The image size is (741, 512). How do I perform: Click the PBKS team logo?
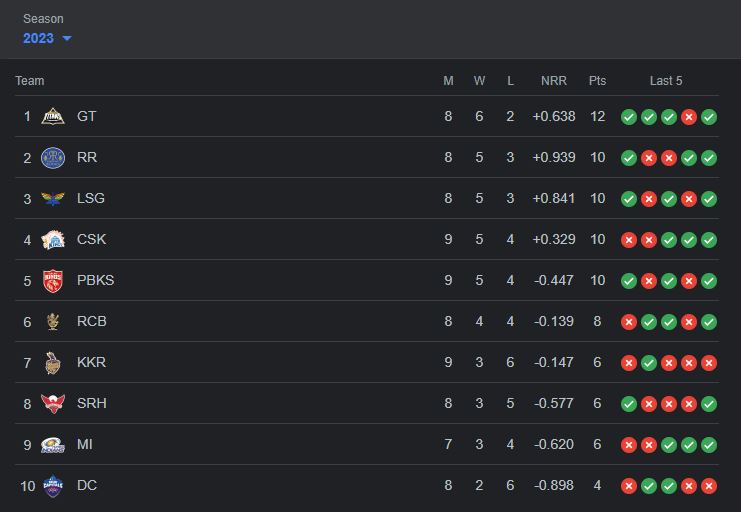click(x=53, y=281)
